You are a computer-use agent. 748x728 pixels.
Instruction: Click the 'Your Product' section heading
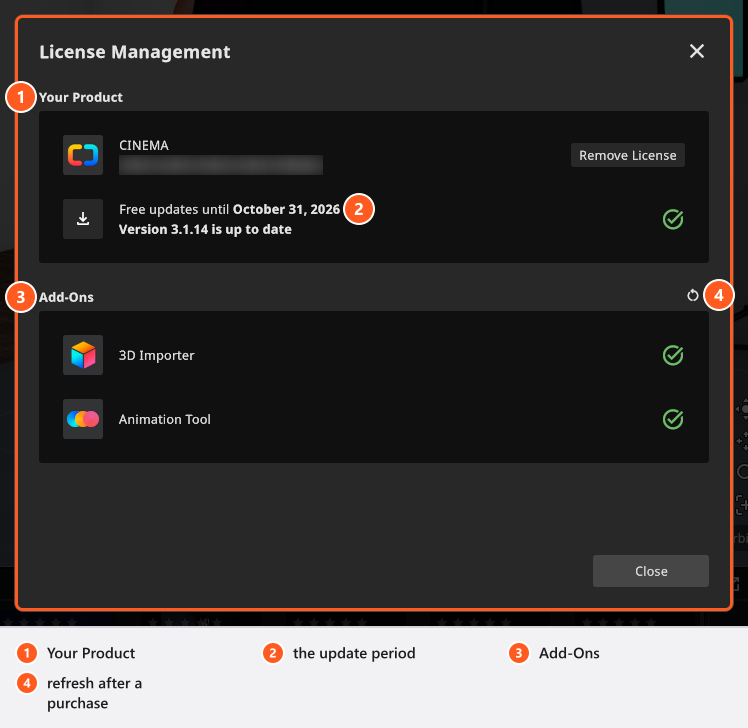[x=81, y=97]
